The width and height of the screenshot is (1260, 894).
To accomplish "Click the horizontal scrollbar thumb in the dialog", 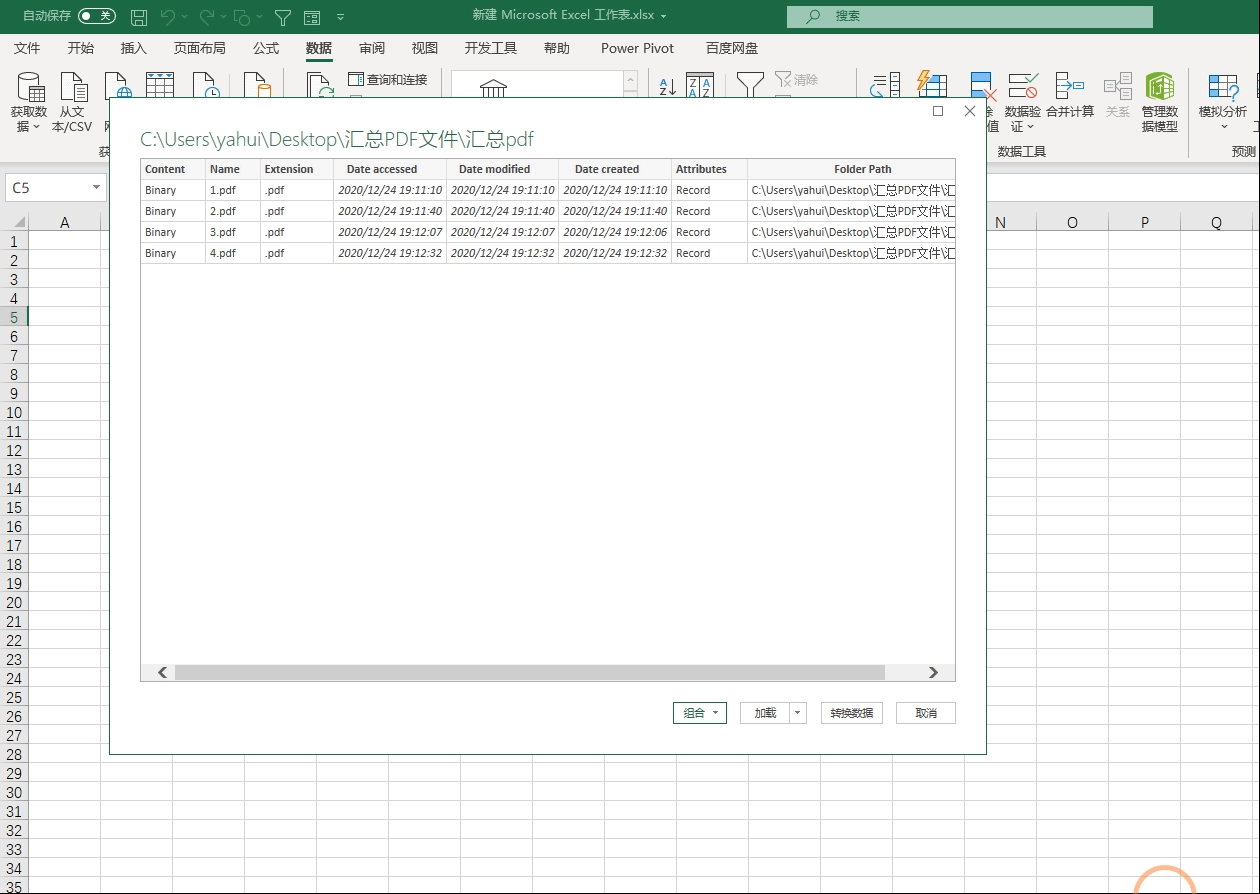I will (530, 673).
